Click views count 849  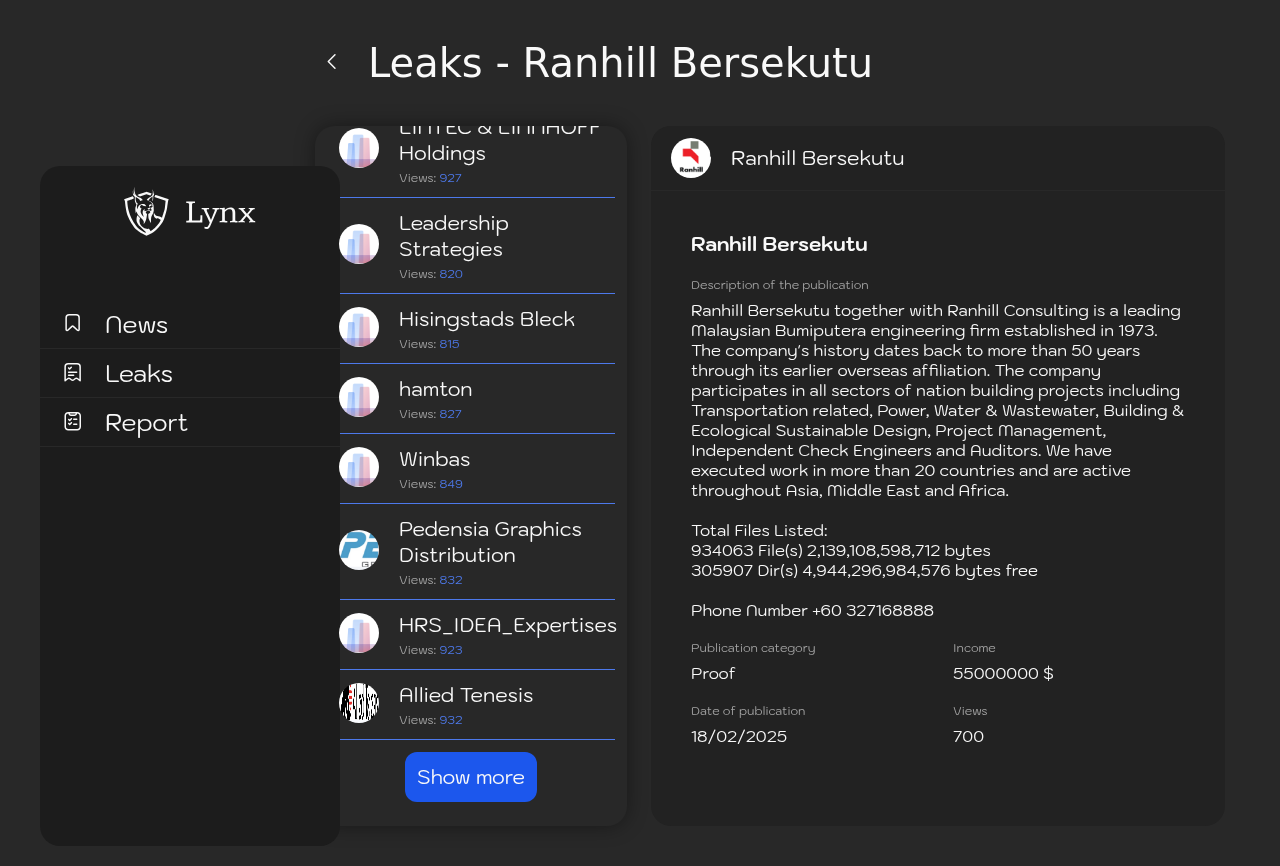tap(451, 484)
